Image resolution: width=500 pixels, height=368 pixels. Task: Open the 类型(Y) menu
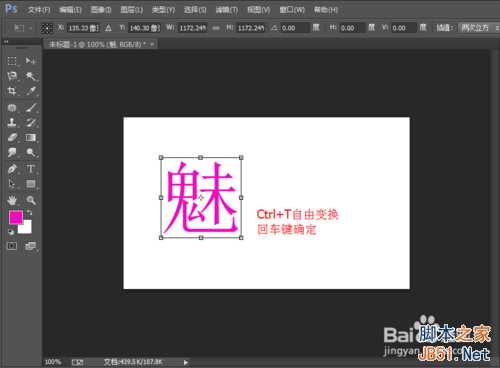click(163, 10)
